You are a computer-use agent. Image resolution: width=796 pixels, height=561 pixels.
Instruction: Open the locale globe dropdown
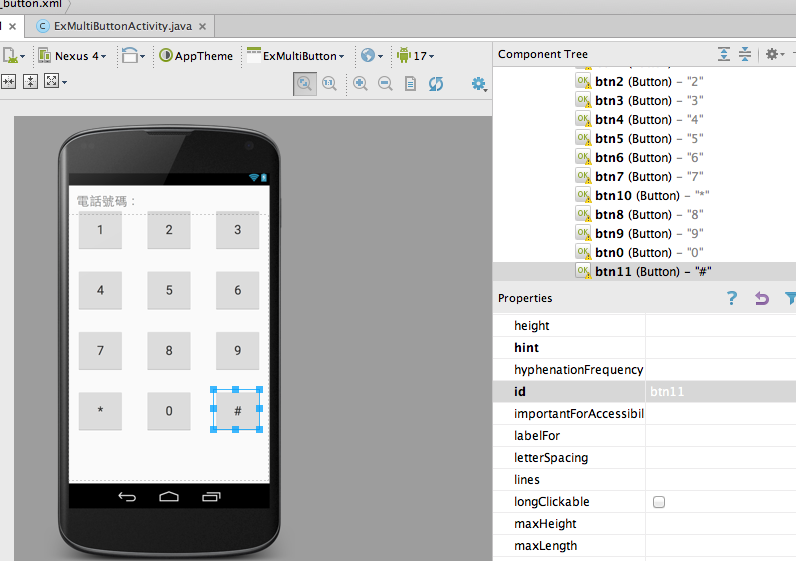click(x=372, y=56)
